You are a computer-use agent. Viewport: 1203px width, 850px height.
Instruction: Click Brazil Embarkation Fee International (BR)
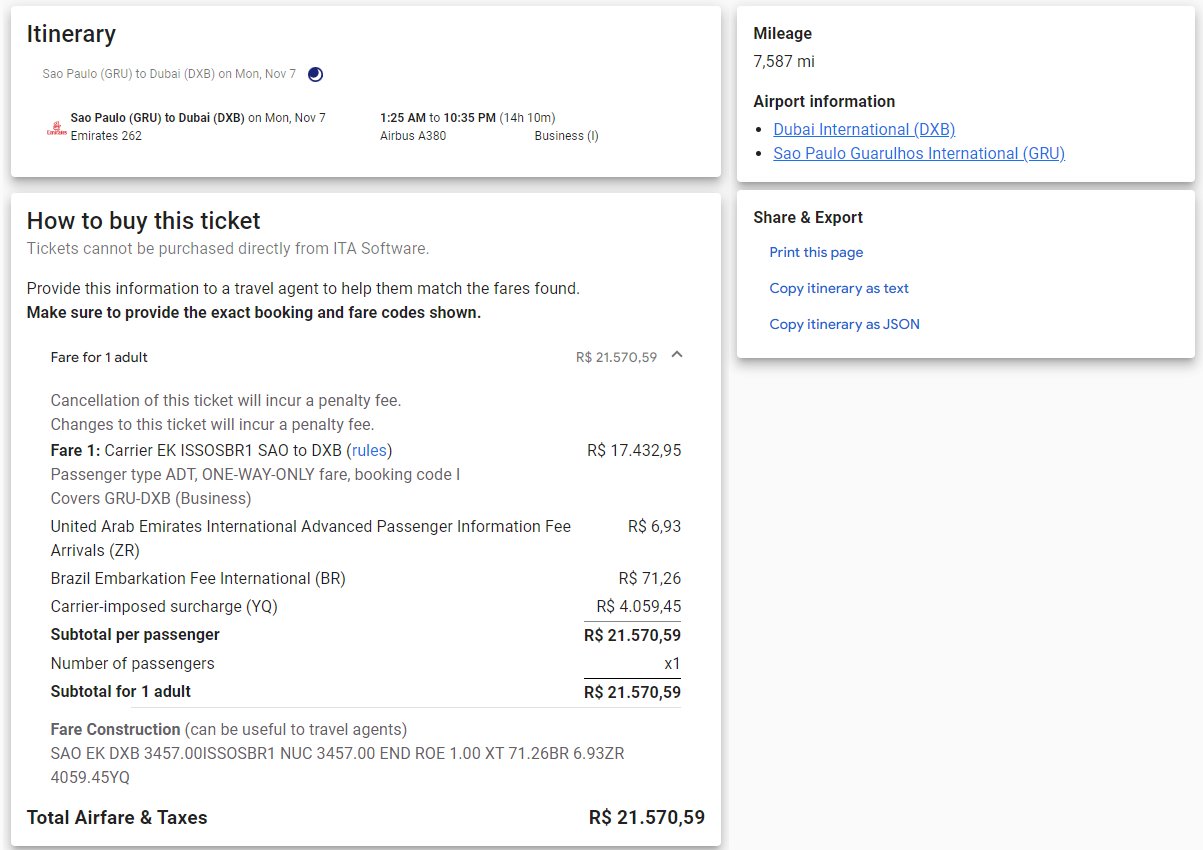(198, 578)
